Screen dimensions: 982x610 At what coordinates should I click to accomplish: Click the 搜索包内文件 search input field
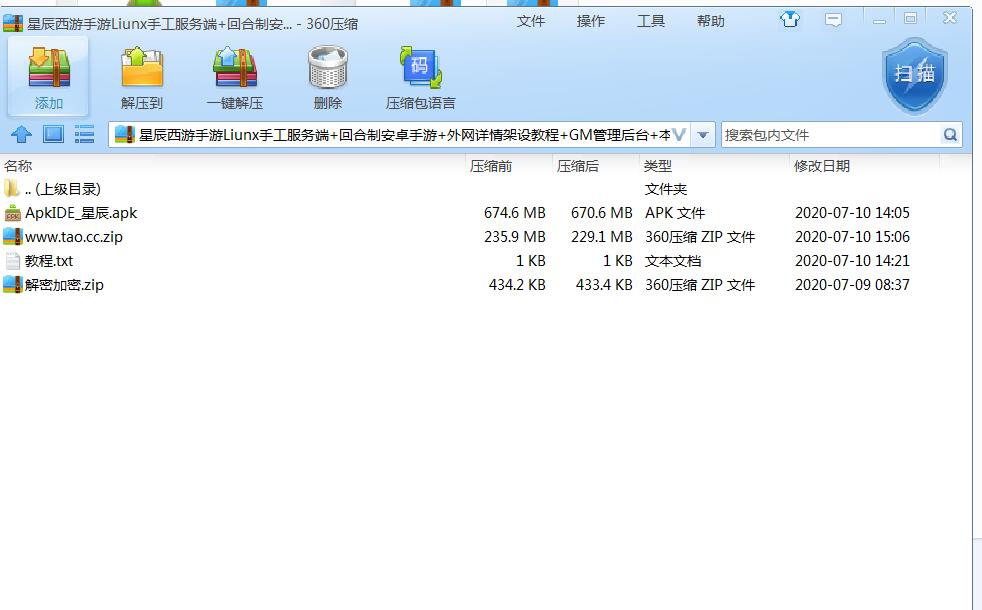828,135
